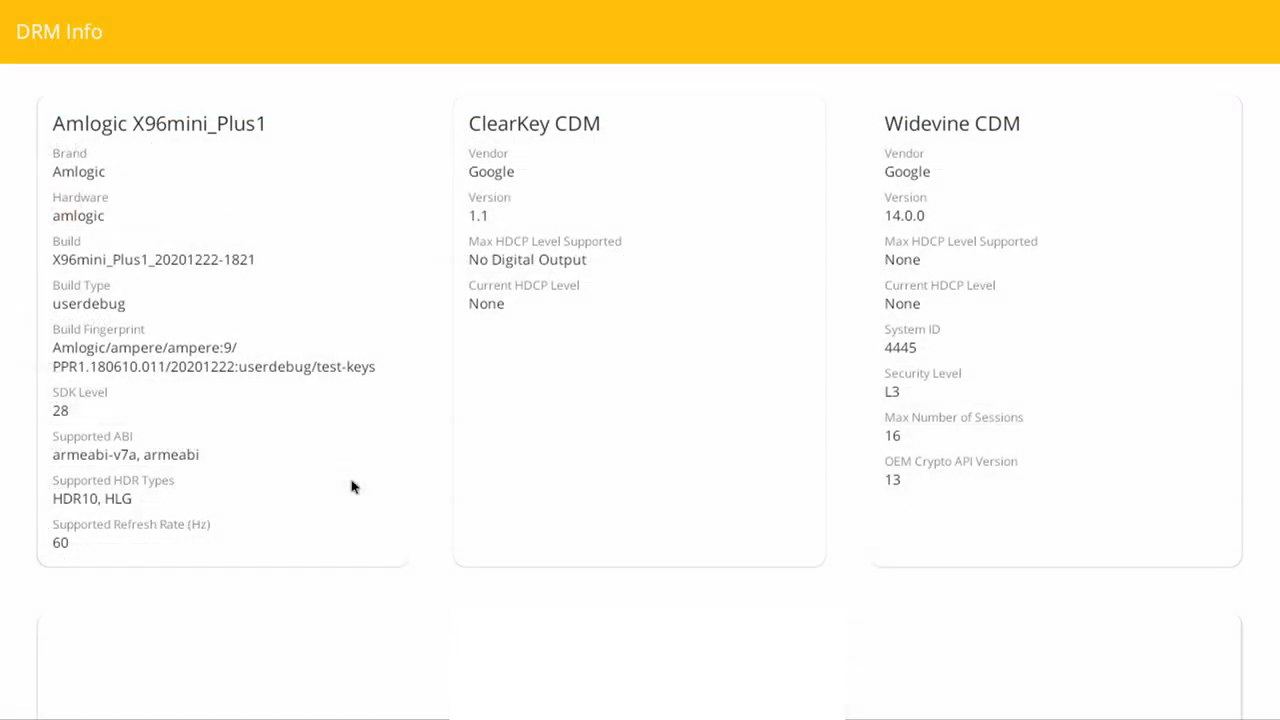Screen dimensions: 1280x720
Task: Click Max Number of Sessions value 16
Action: (x=892, y=436)
